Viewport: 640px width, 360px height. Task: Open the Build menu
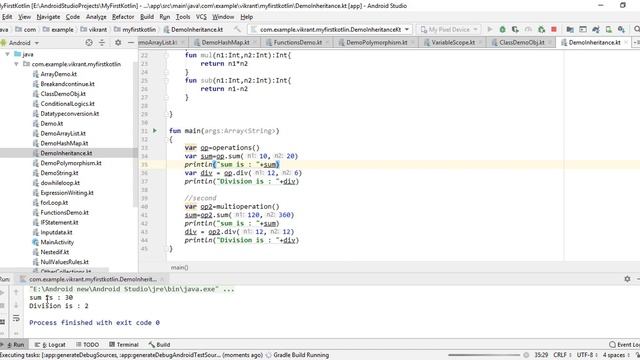[147, 17]
